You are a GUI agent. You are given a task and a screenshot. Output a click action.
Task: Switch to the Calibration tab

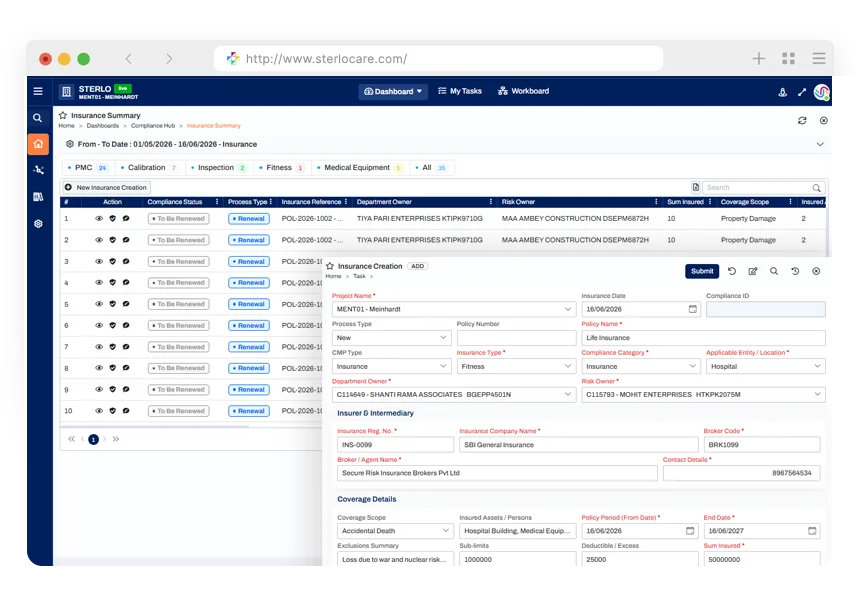click(x=149, y=168)
